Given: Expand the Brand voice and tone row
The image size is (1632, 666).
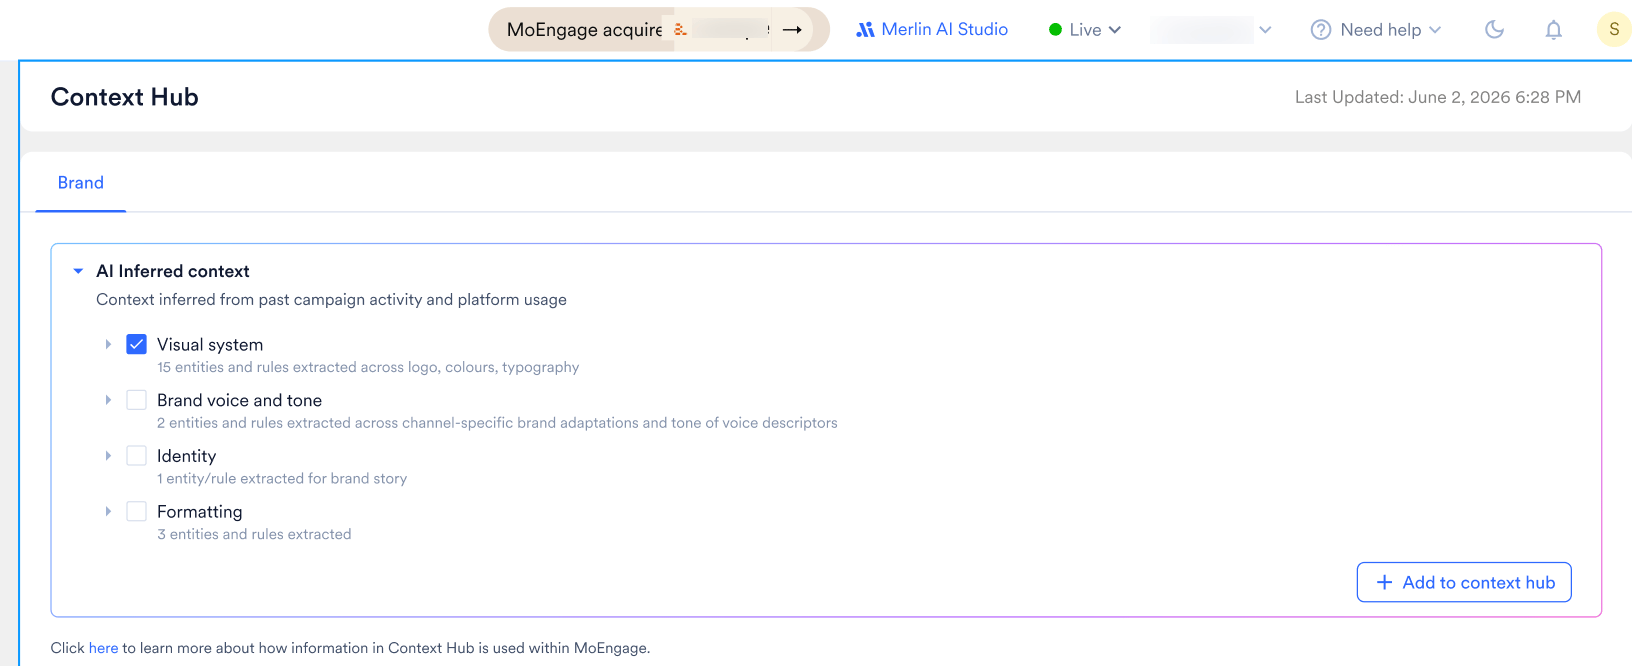Looking at the screenshot, I should (x=108, y=400).
